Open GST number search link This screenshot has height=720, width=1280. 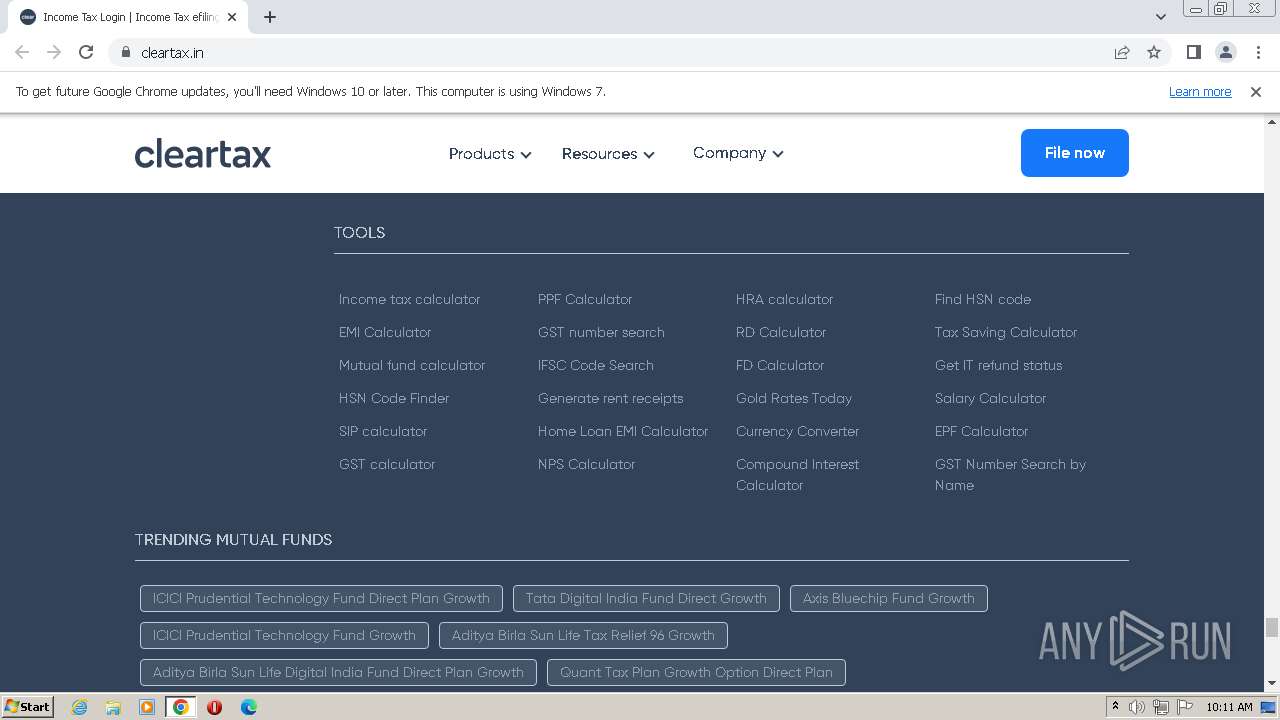click(601, 332)
